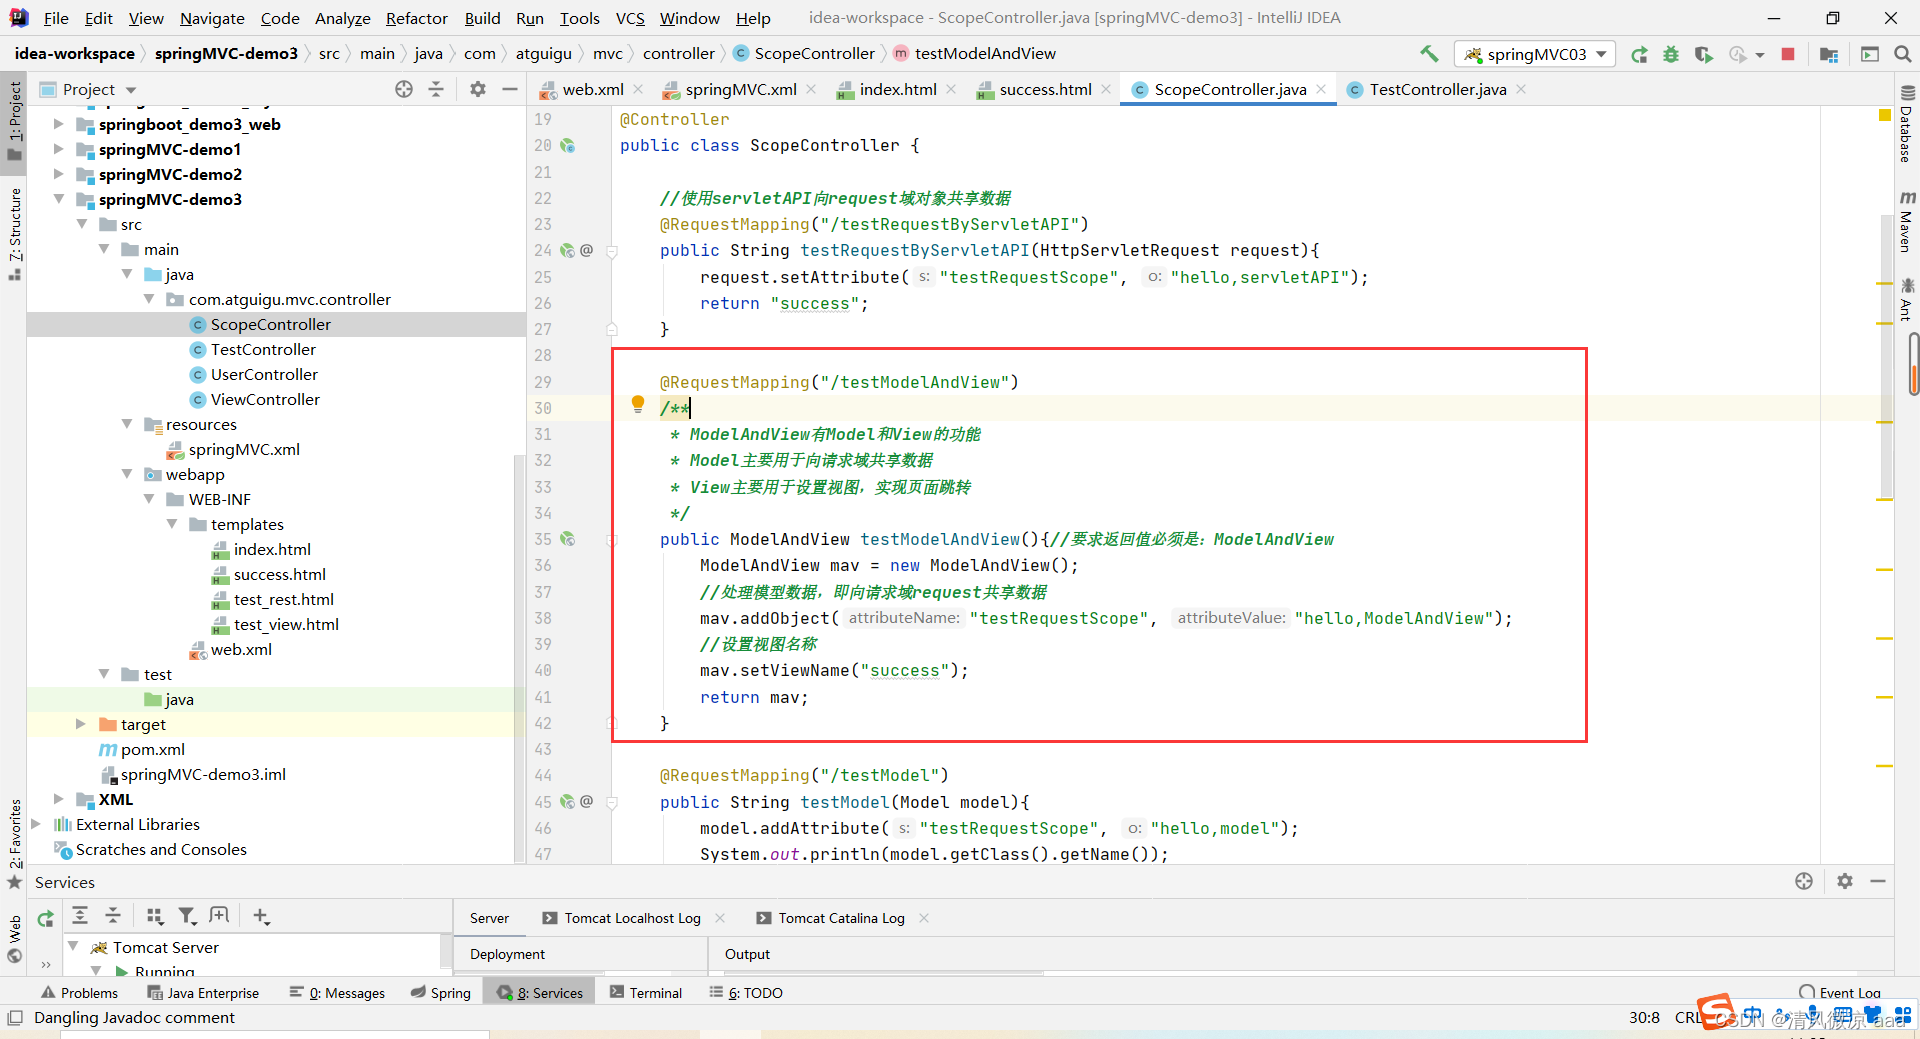Open Java Enterprise tool window
This screenshot has height=1039, width=1920.
pos(203,992)
